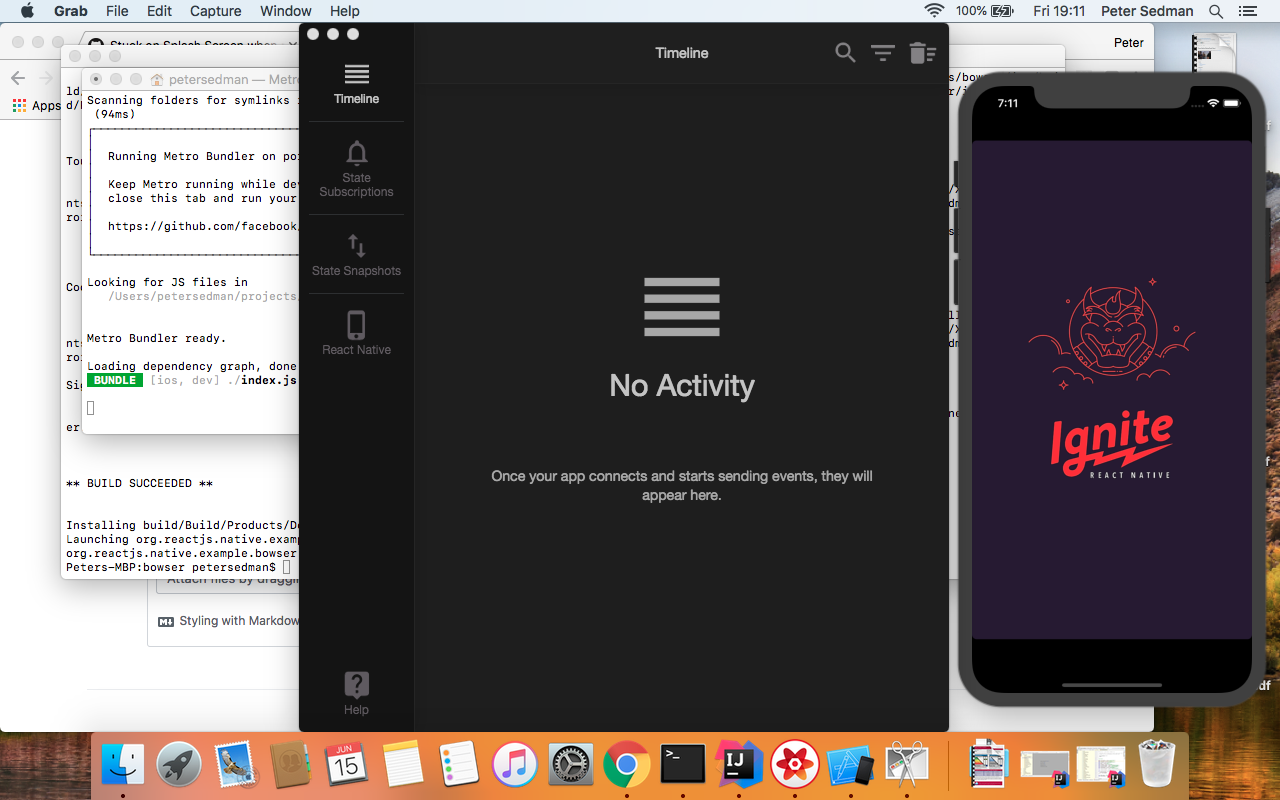
Task: Open Reminders in the Dock
Action: pyautogui.click(x=459, y=766)
